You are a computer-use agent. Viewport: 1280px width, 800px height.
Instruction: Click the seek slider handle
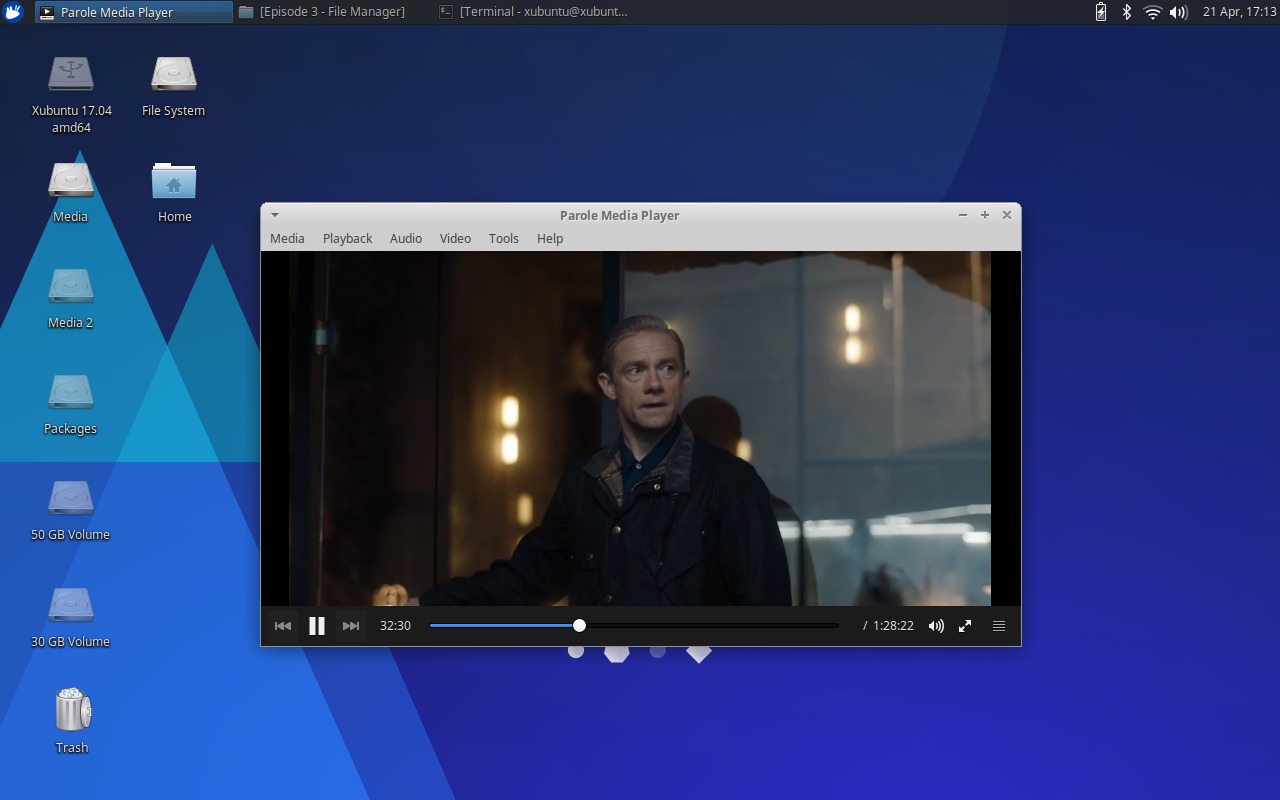click(x=579, y=625)
